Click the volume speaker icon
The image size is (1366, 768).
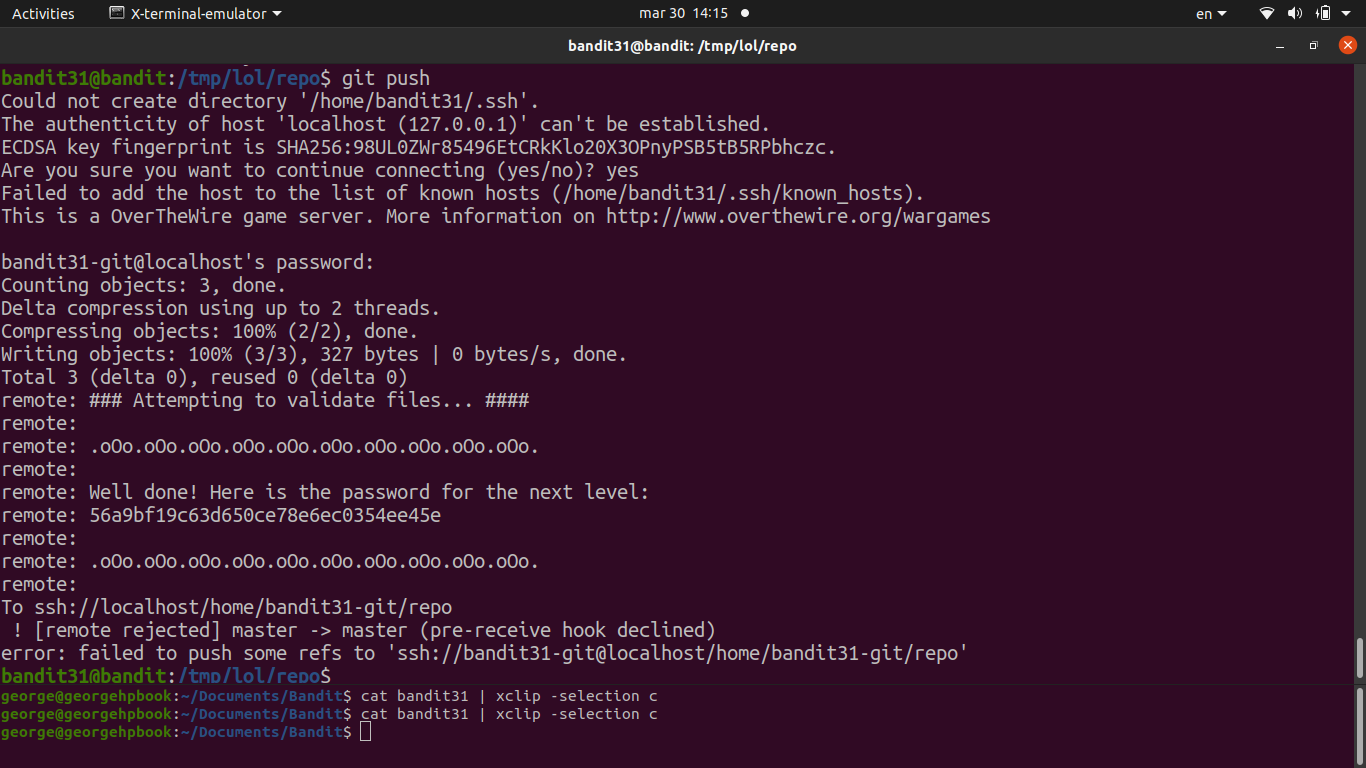(1295, 14)
